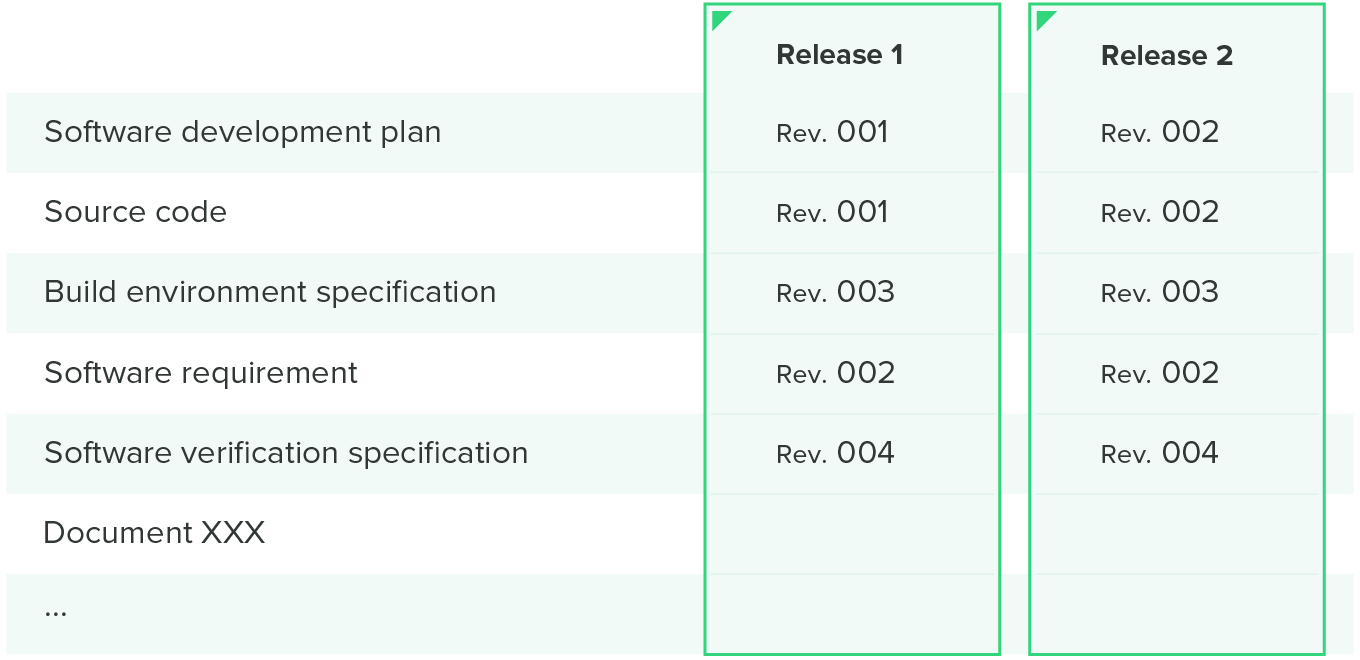Select the Software verification specification row
The width and height of the screenshot is (1360, 660).
[x=286, y=453]
